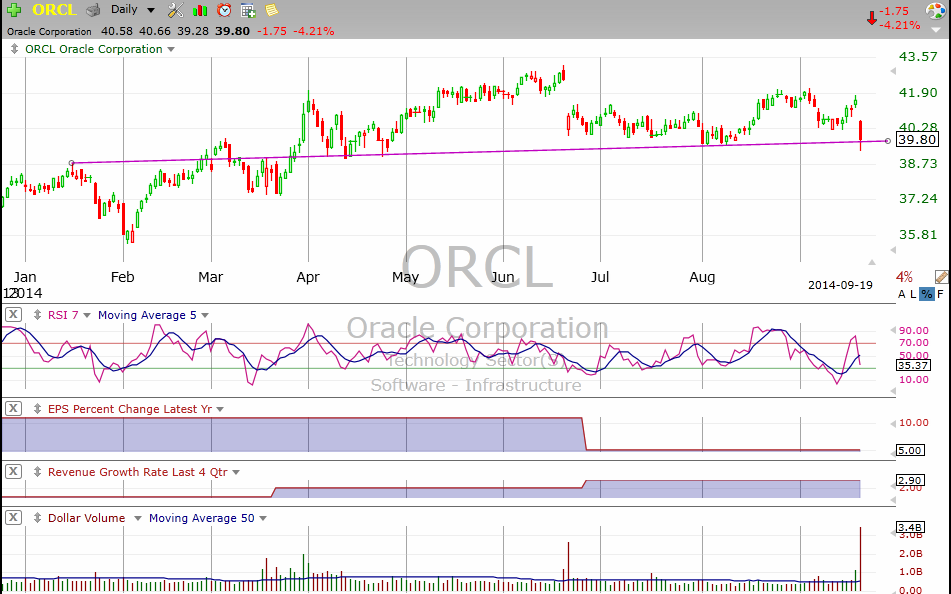This screenshot has width=951, height=594.
Task: Click the green plus add icon
Action: (x=14, y=10)
